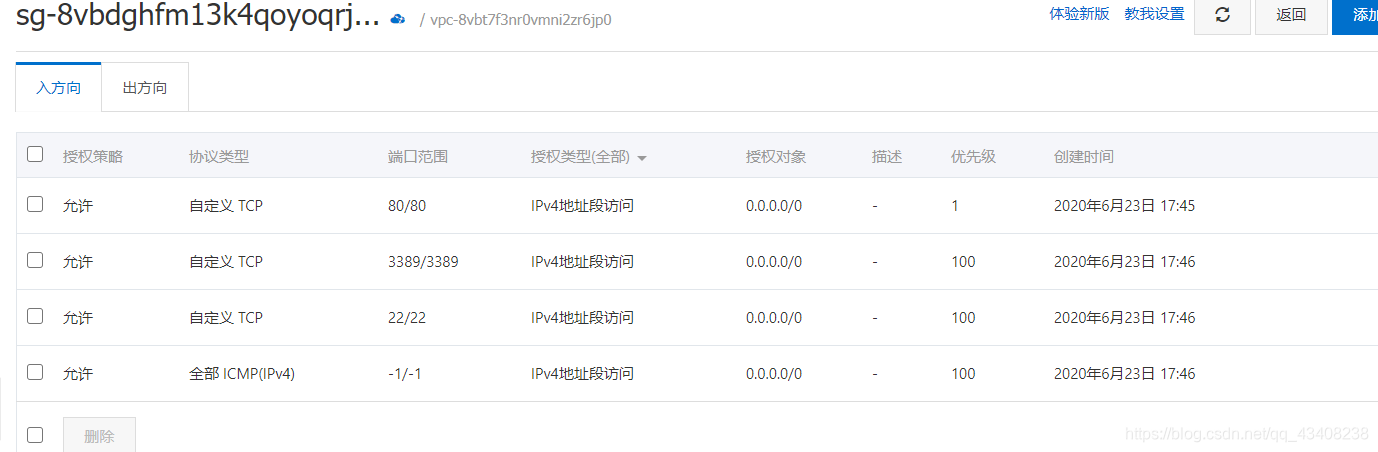The image size is (1378, 452).
Task: Click priority 100 in the 3389/3389 row
Action: point(963,262)
